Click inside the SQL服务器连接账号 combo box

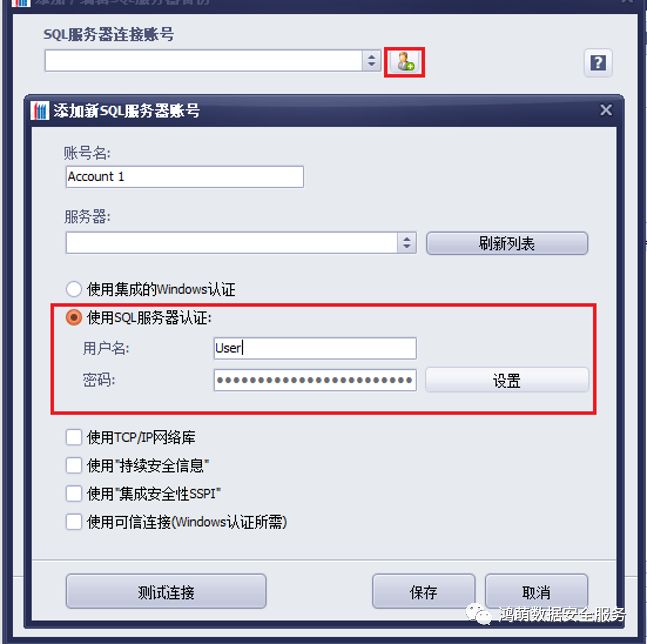tap(204, 61)
